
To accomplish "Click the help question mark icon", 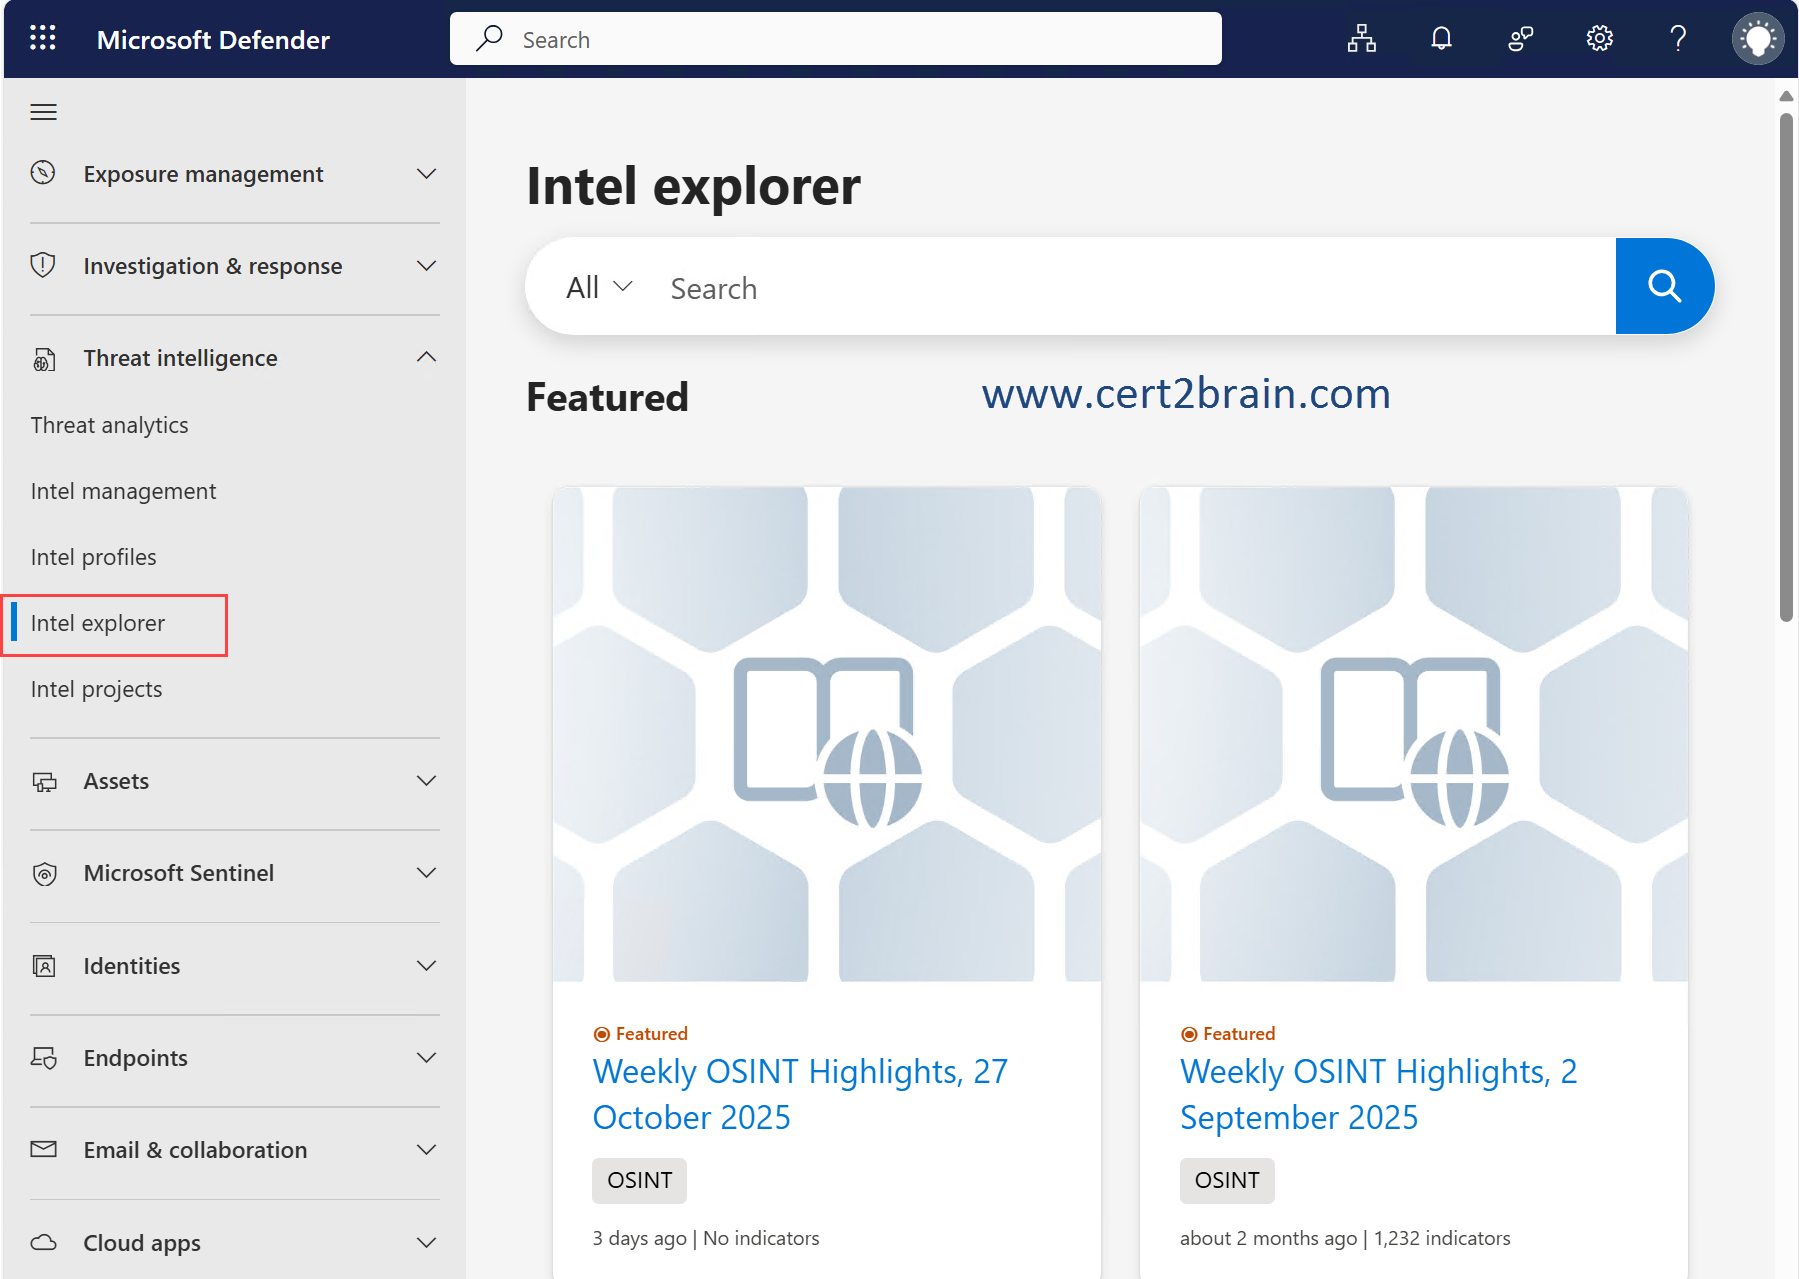I will pyautogui.click(x=1678, y=39).
